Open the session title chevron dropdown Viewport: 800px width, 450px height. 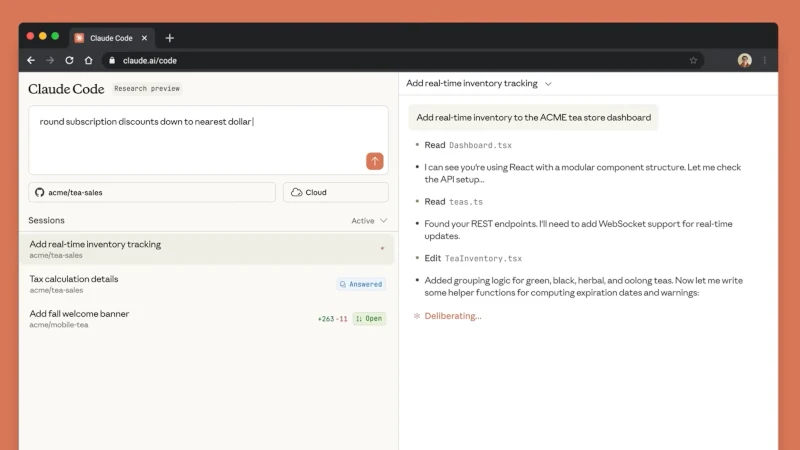coord(548,84)
